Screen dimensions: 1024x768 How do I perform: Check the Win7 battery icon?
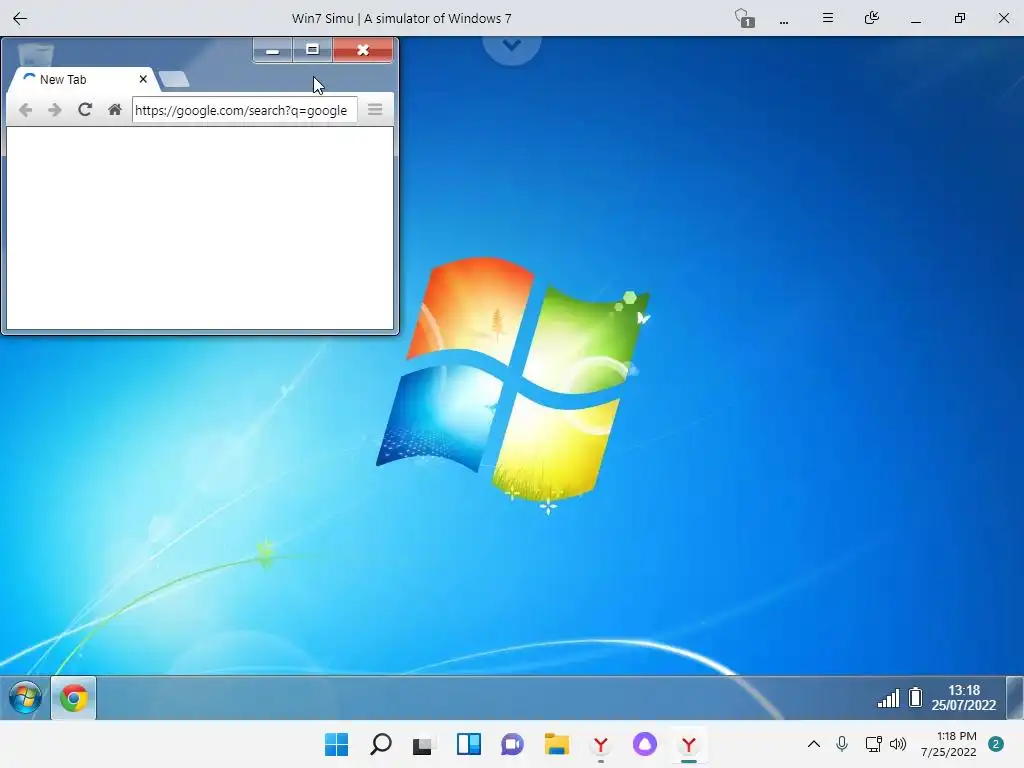[x=916, y=697]
